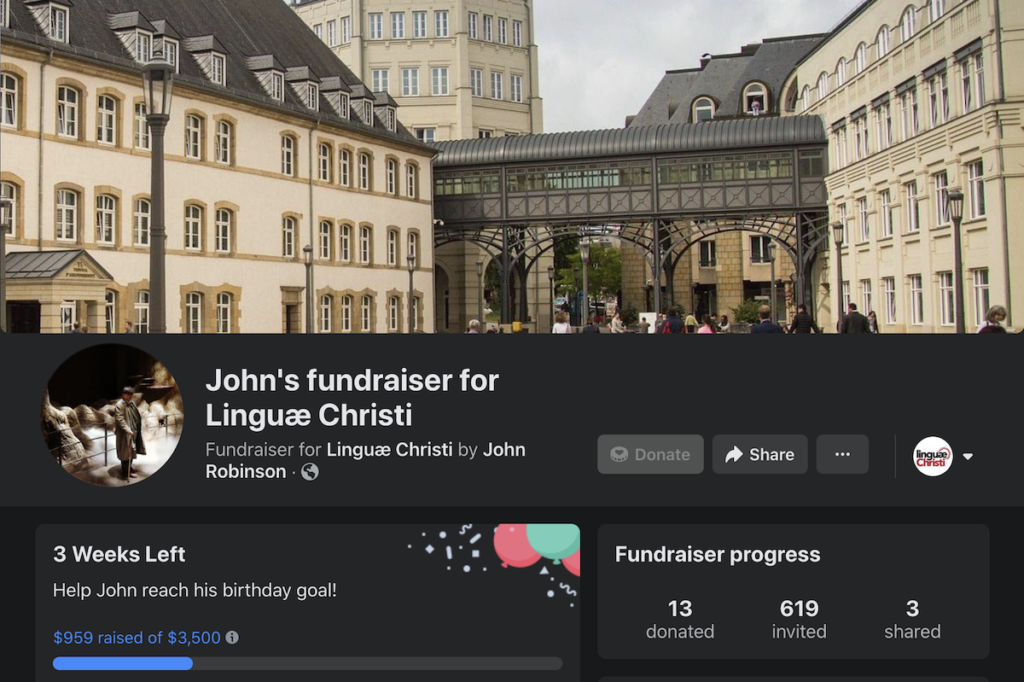Image resolution: width=1024 pixels, height=682 pixels.
Task: Click the balloons celebration graphic
Action: [537, 546]
